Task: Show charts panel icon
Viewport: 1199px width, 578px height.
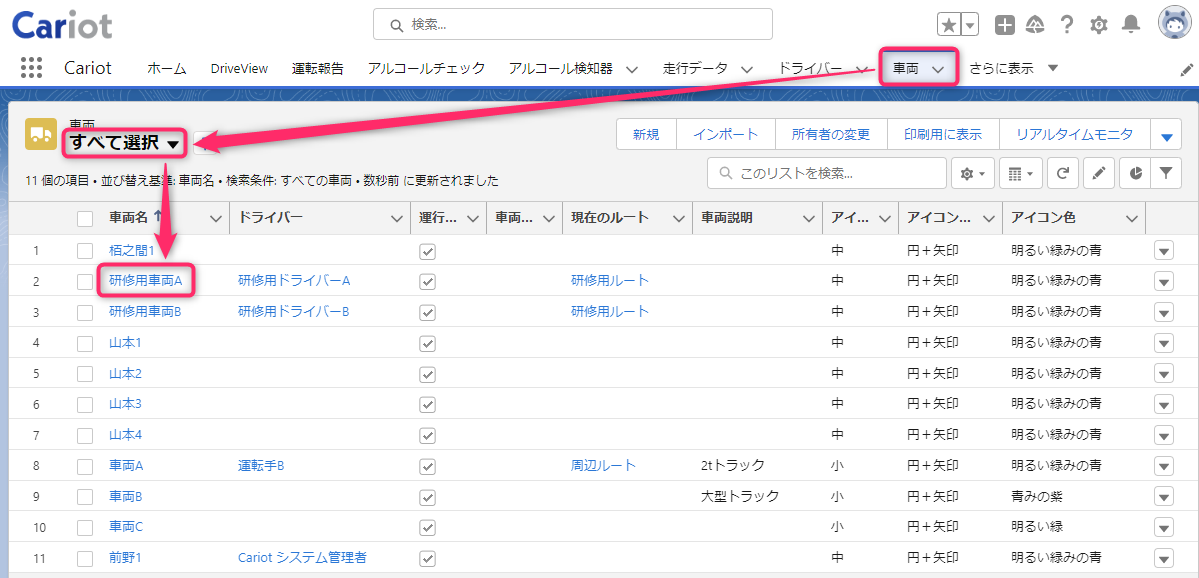Action: tap(1136, 174)
